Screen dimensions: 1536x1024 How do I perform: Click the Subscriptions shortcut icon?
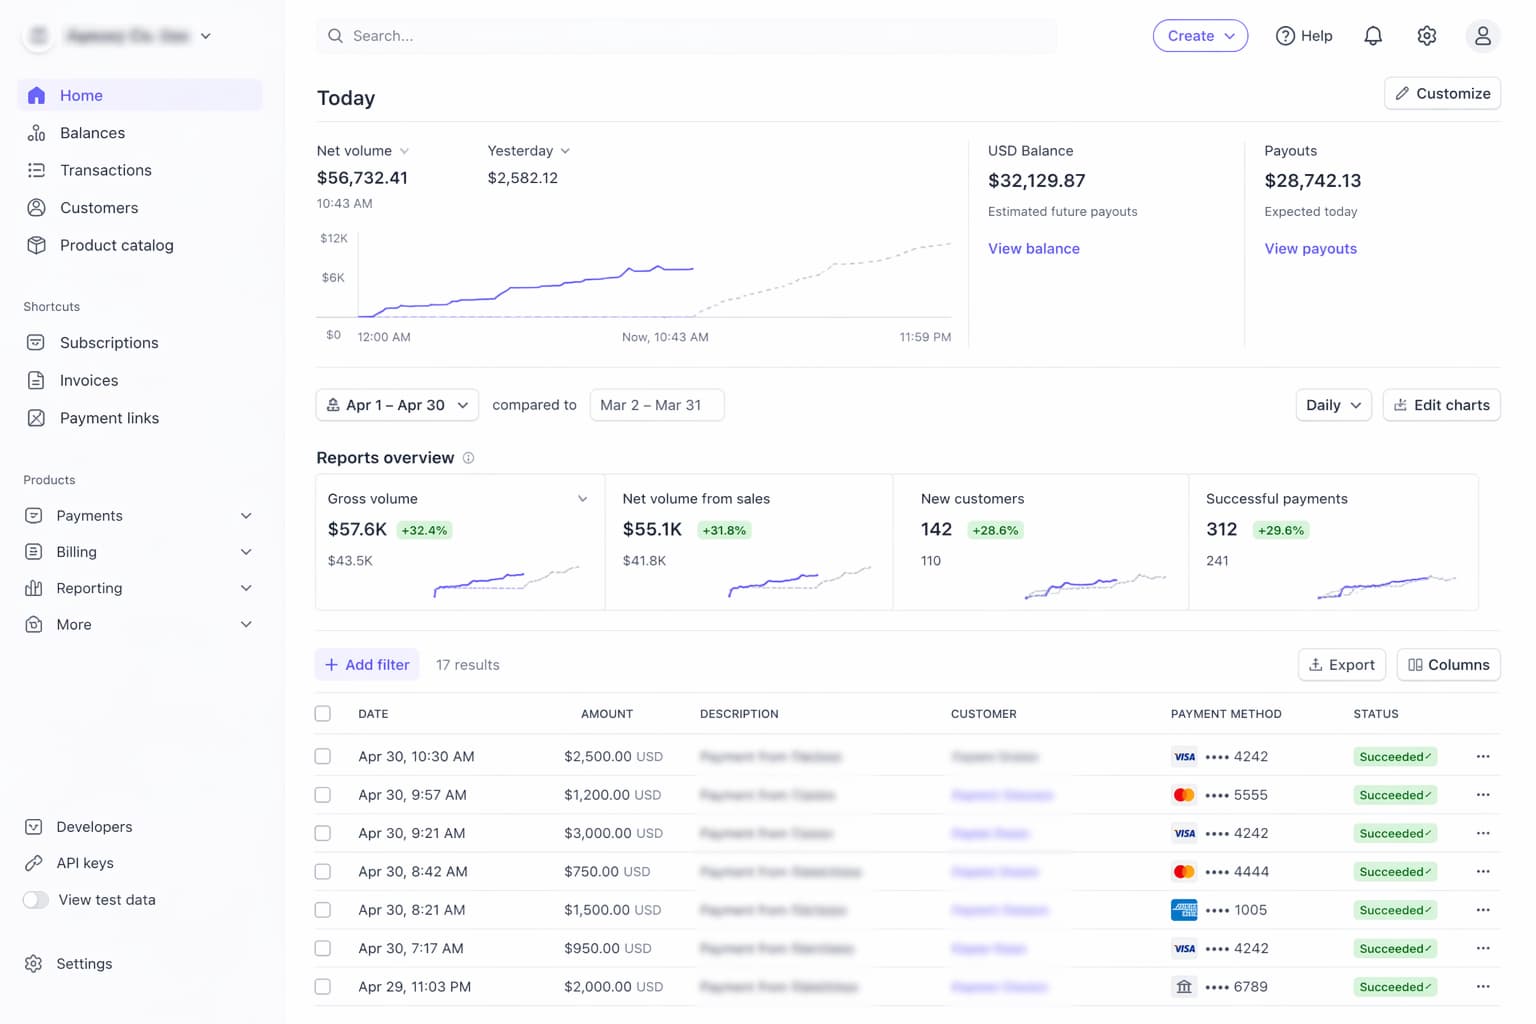pyautogui.click(x=36, y=343)
